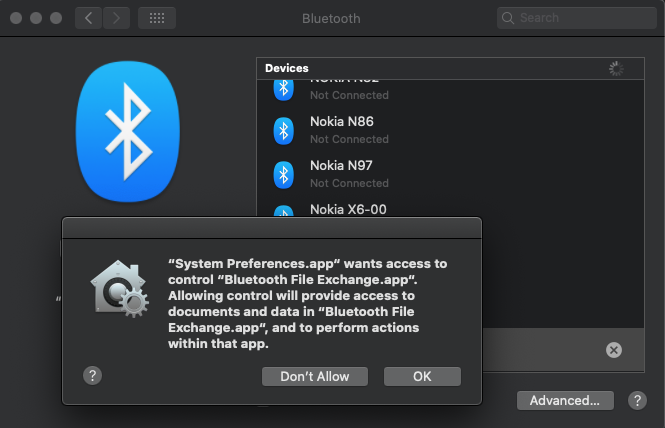Open the Advanced... Bluetooth options
Viewport: 665px width, 428px height.
565,400
